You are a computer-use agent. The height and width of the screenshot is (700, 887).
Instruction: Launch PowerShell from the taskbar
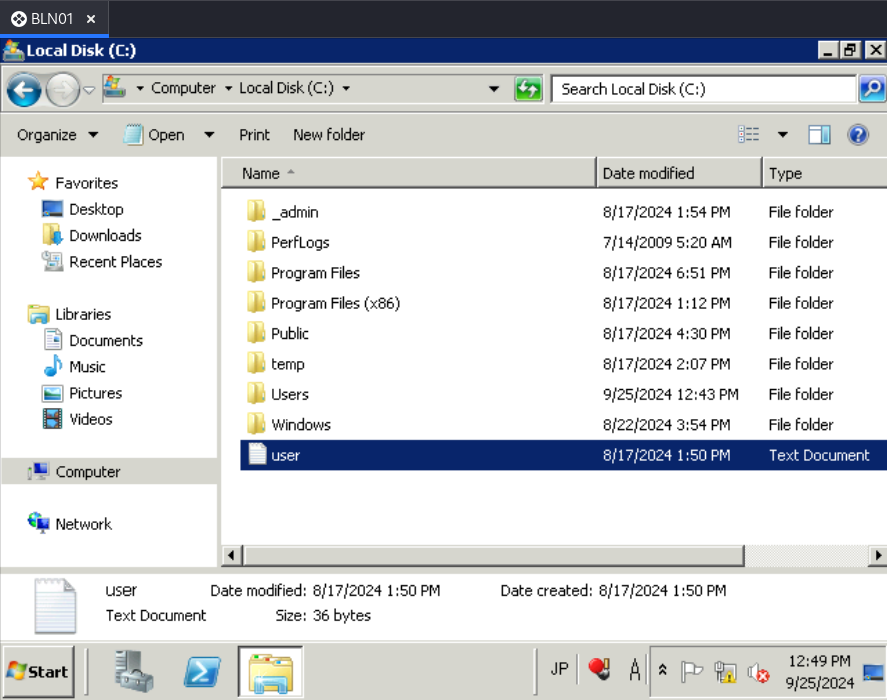(202, 672)
